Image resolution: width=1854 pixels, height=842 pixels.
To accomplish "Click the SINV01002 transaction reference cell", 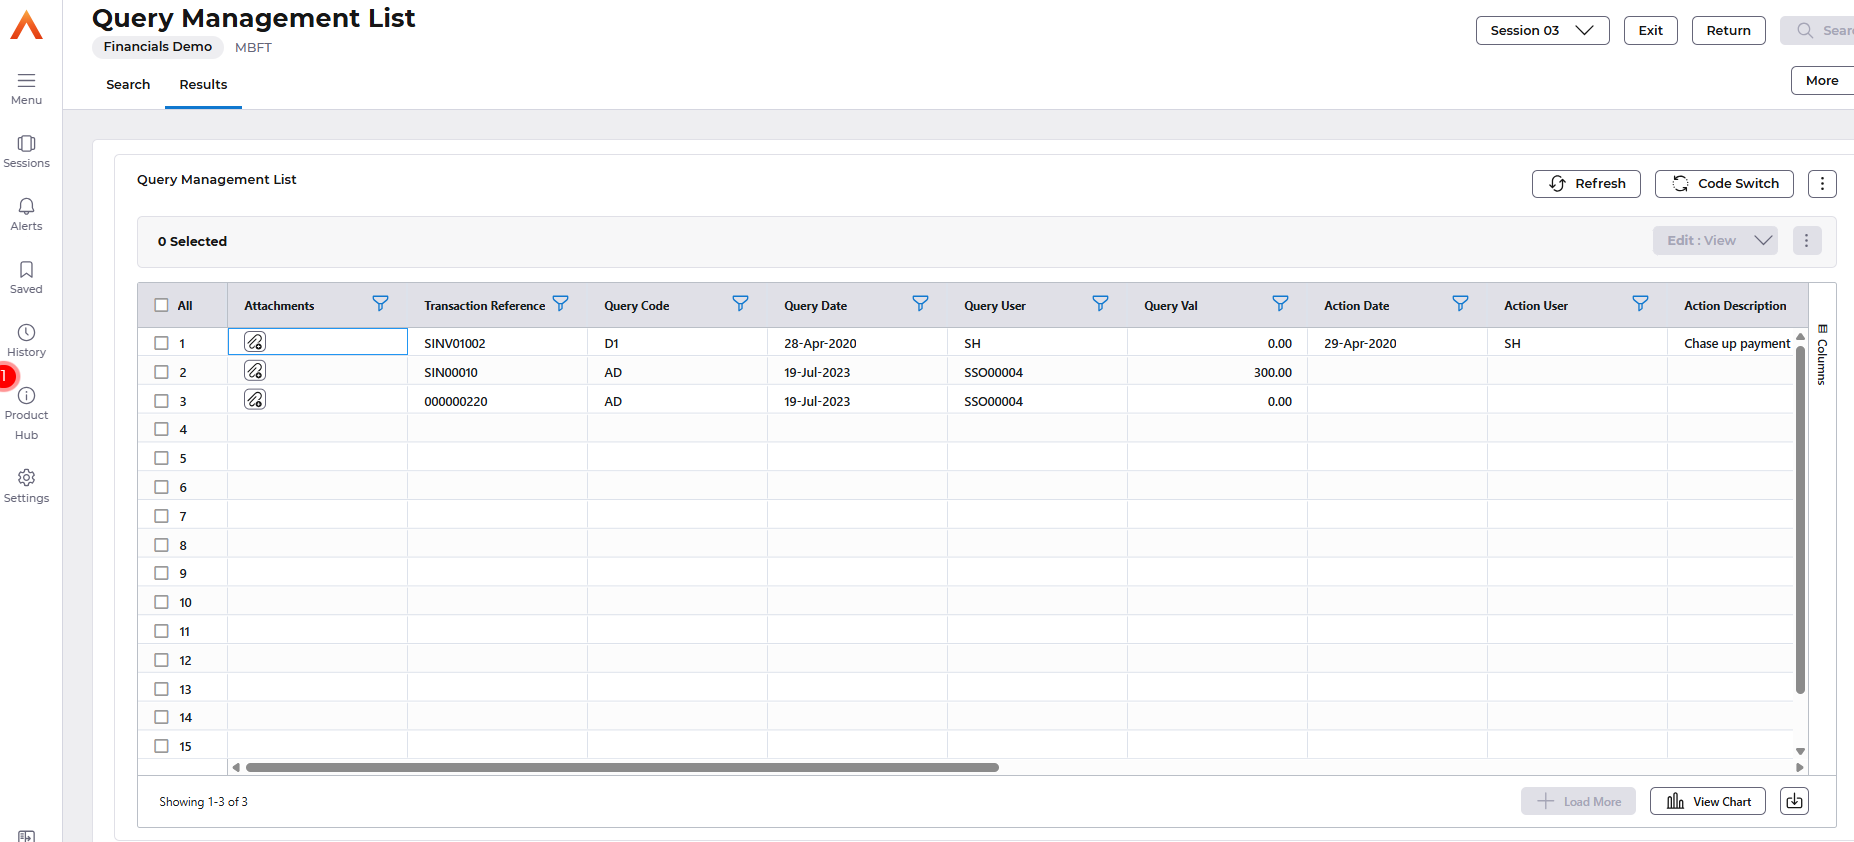I will tap(497, 343).
